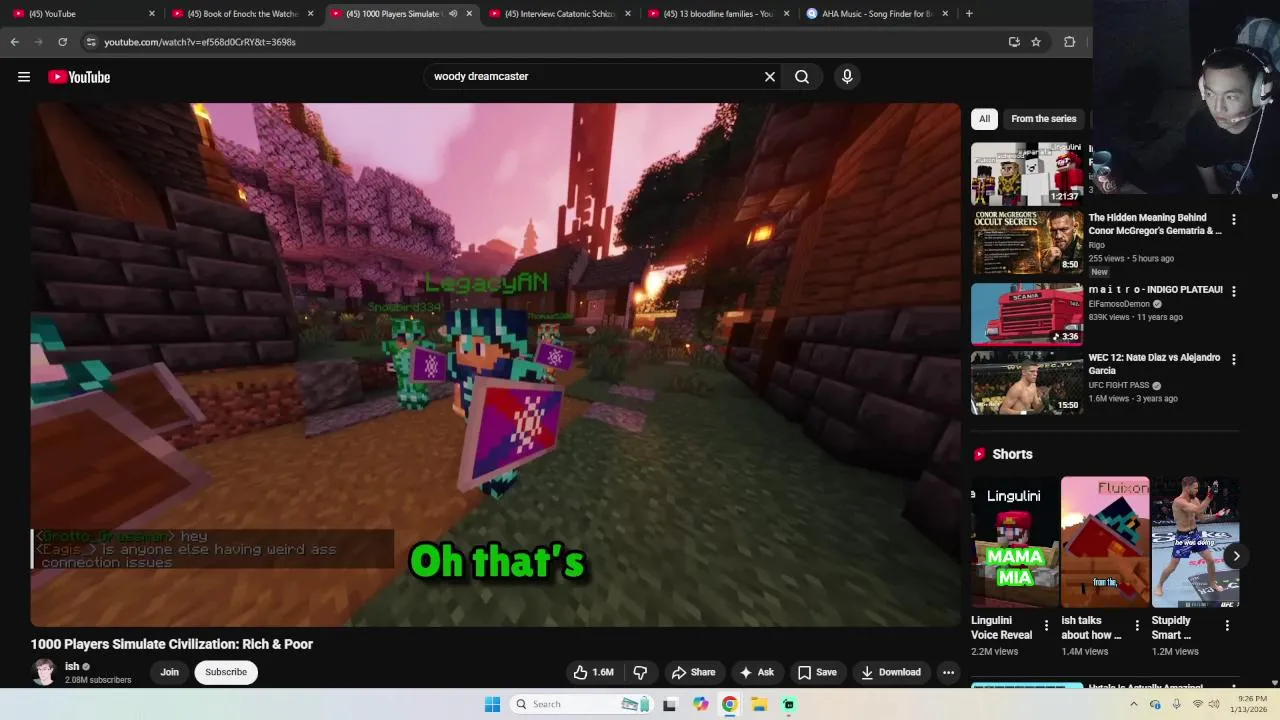
Task: View site information icon in address bar
Action: [x=90, y=42]
